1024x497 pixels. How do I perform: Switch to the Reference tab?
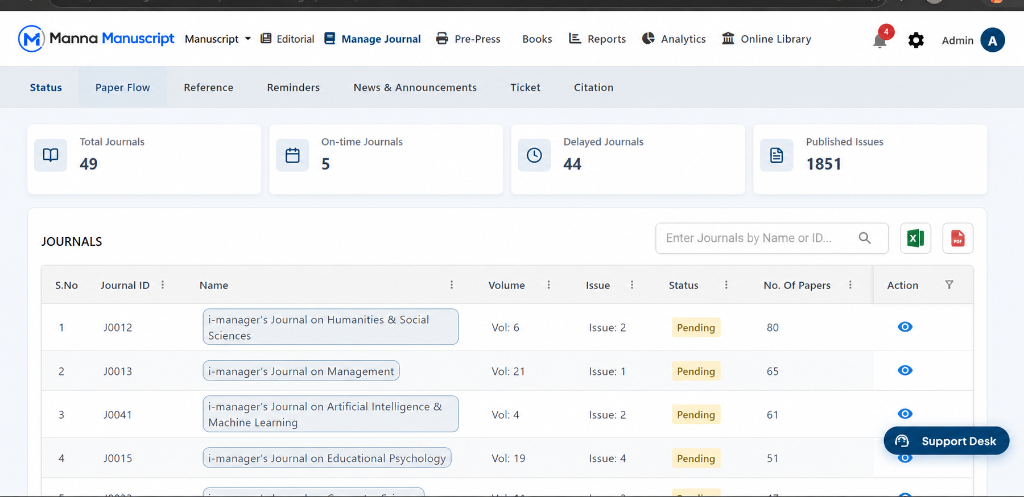[x=208, y=88]
